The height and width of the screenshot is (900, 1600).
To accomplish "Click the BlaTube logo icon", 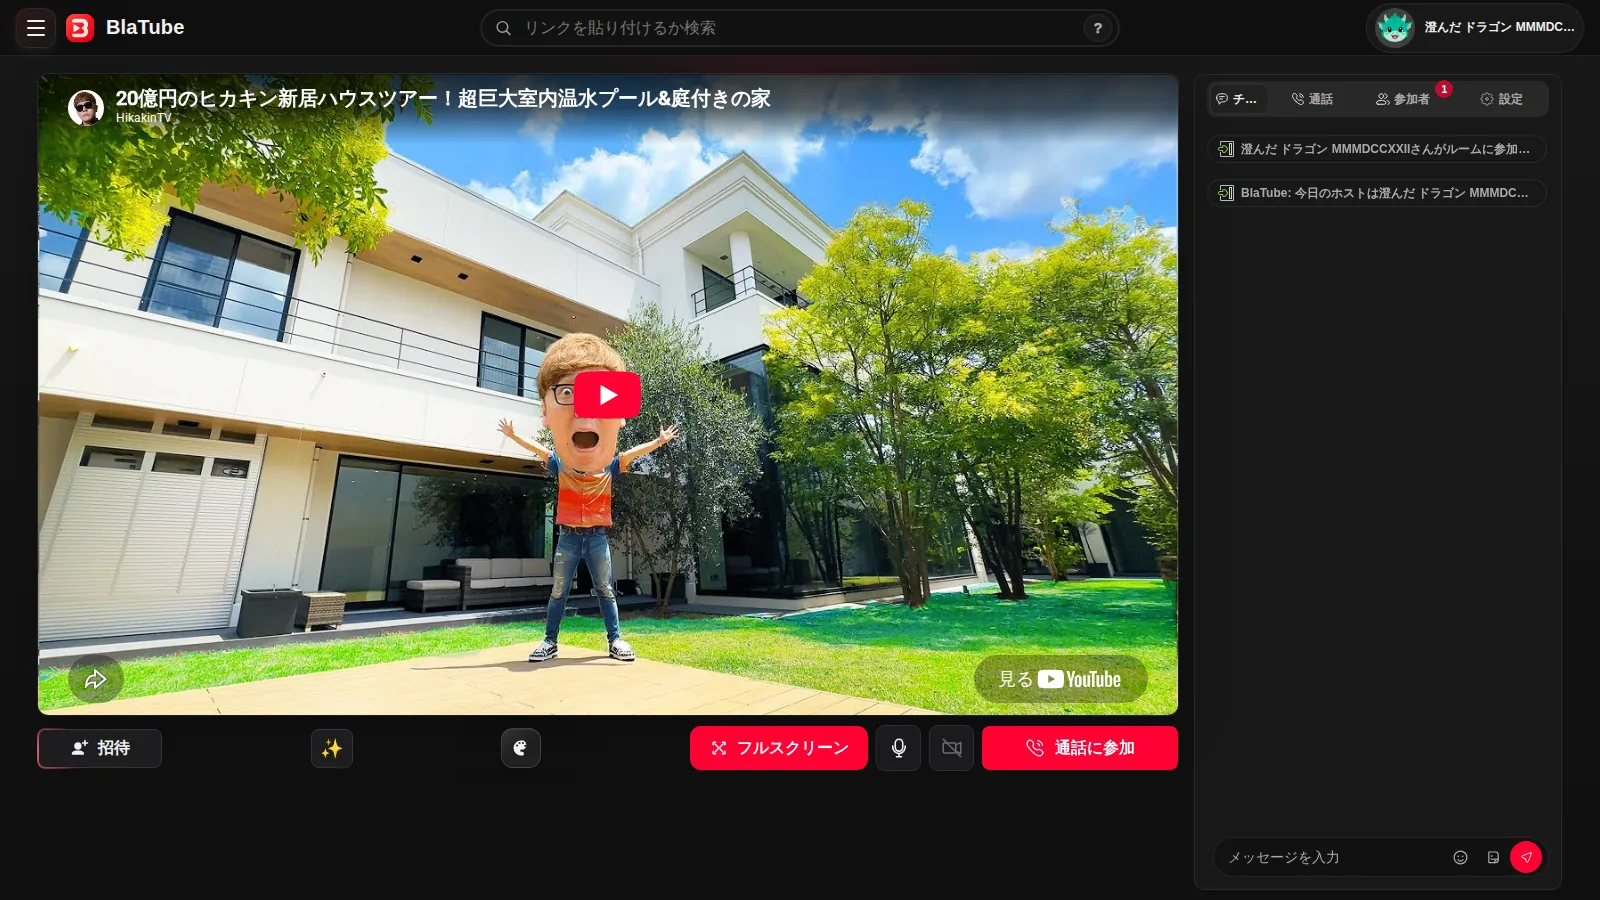I will pyautogui.click(x=80, y=28).
